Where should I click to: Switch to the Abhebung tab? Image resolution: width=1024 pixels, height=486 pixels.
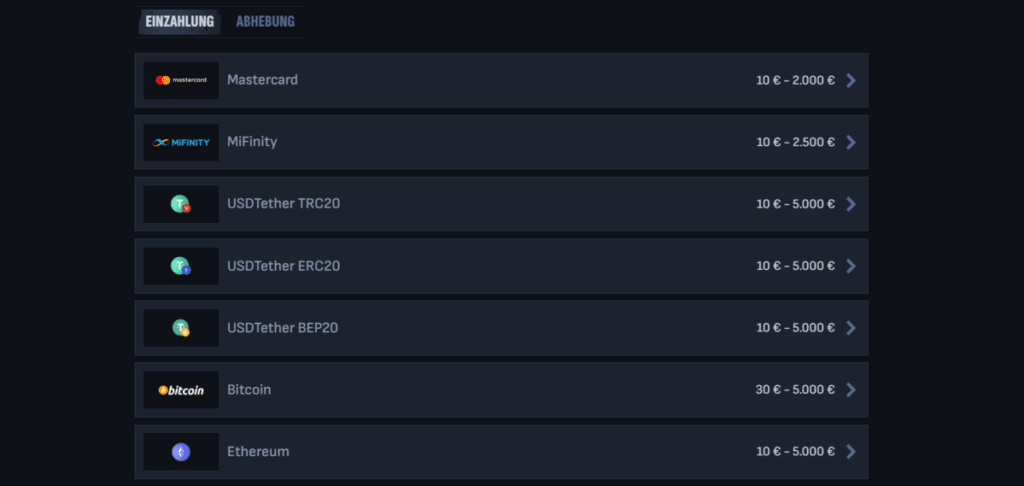coord(265,21)
